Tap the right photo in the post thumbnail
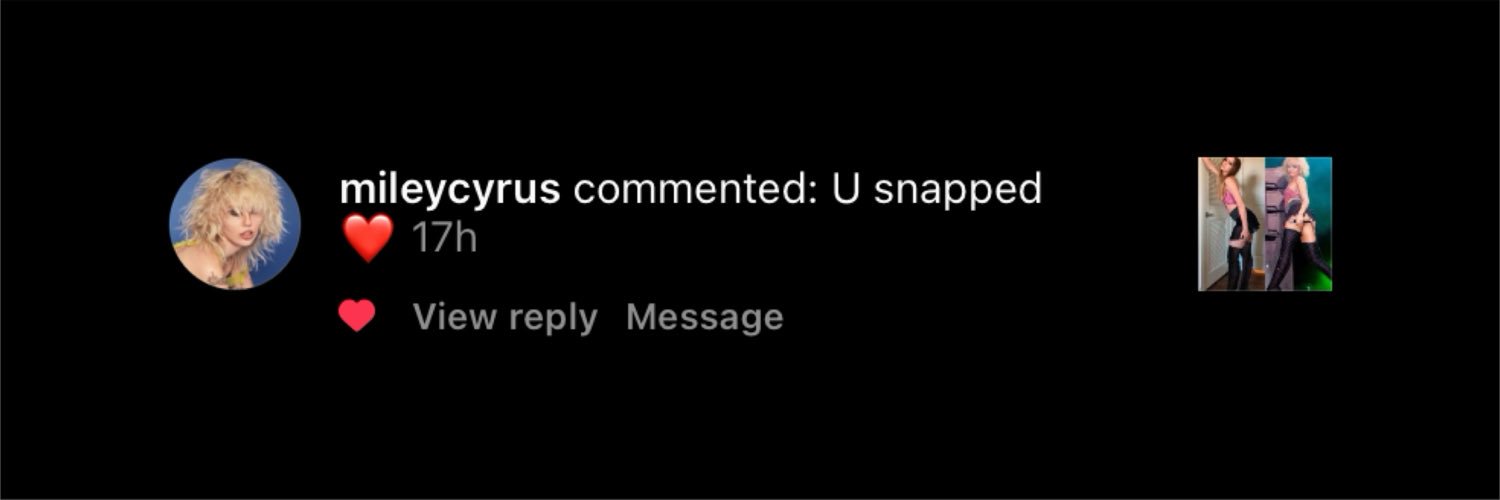Screen dimensions: 1500x500 point(1299,224)
